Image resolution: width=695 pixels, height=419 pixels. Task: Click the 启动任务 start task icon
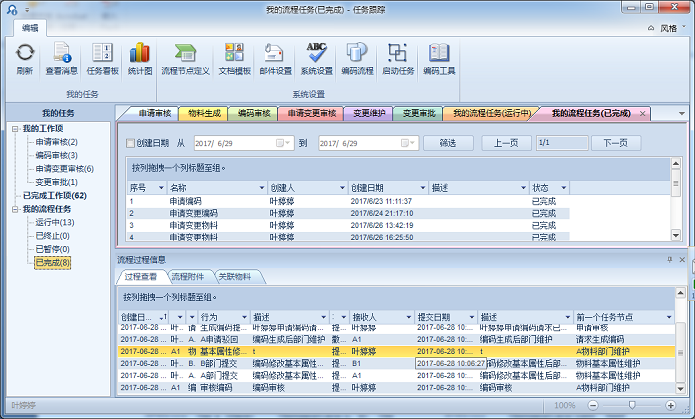click(398, 59)
